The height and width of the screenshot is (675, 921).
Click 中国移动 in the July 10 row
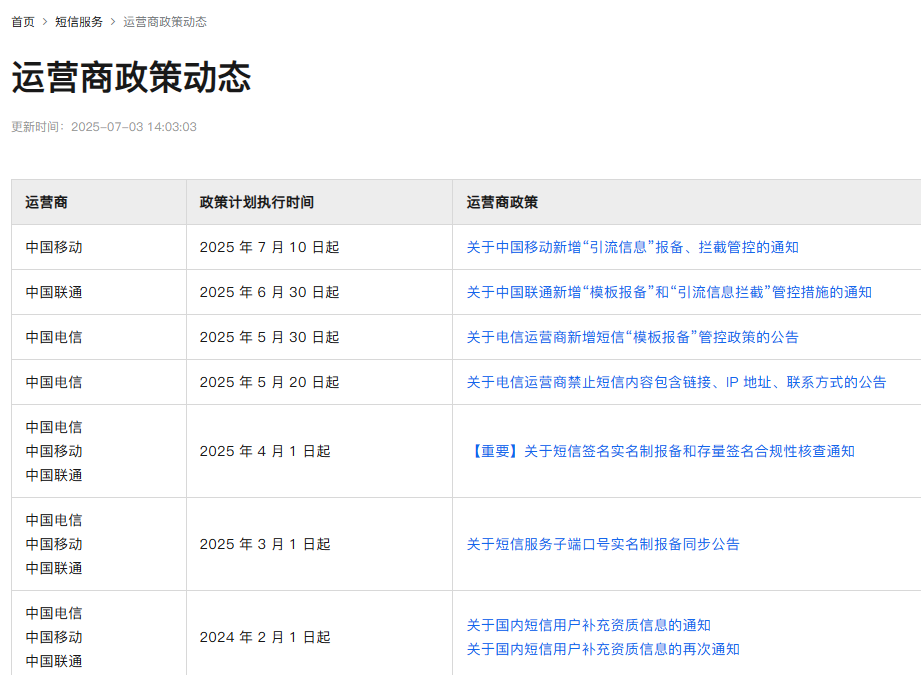point(54,247)
